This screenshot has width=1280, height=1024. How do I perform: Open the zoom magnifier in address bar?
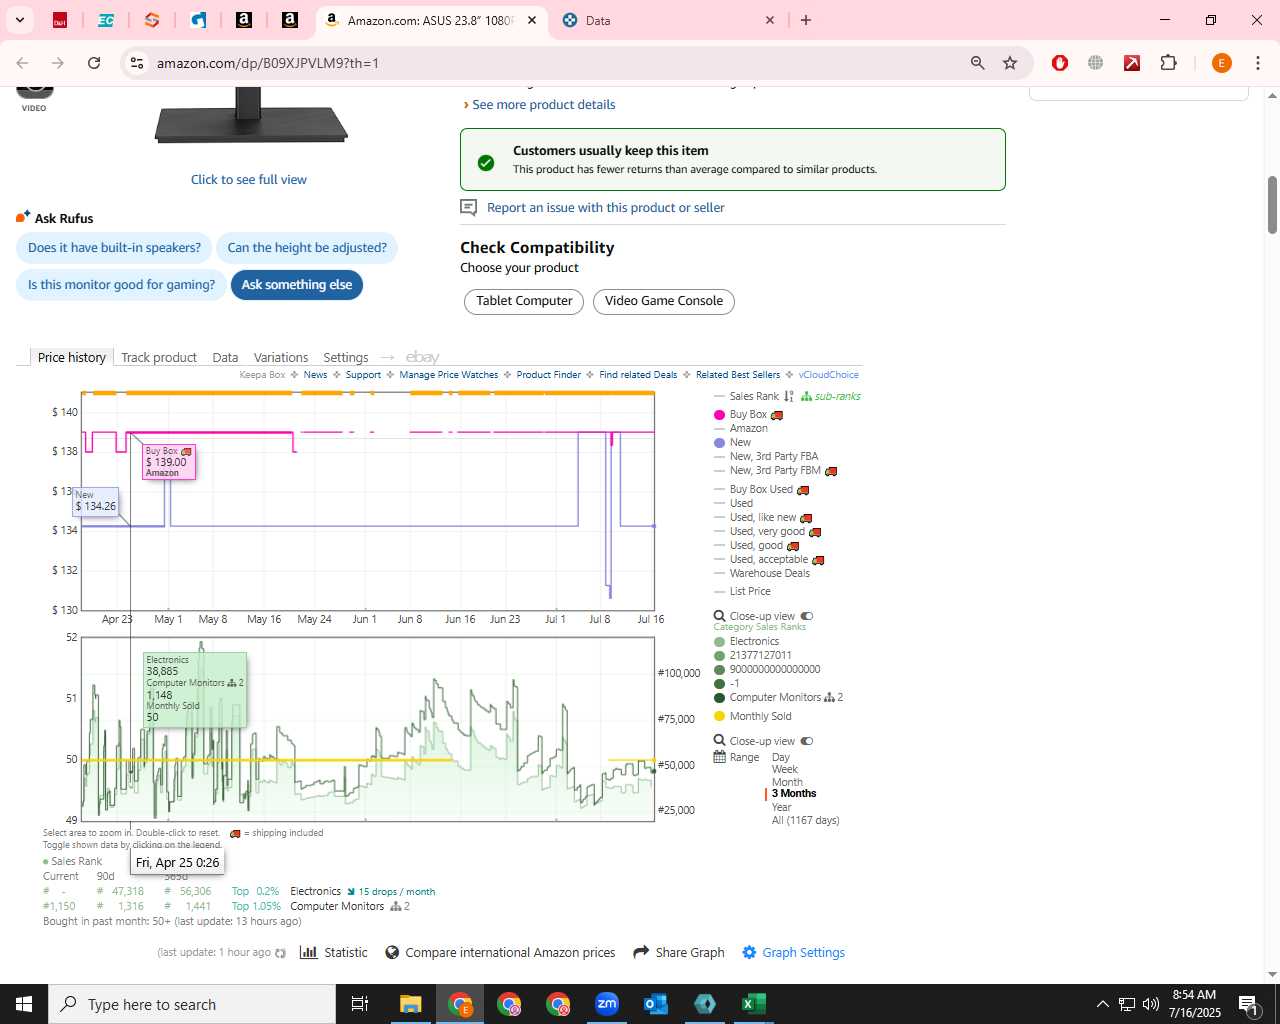point(978,63)
